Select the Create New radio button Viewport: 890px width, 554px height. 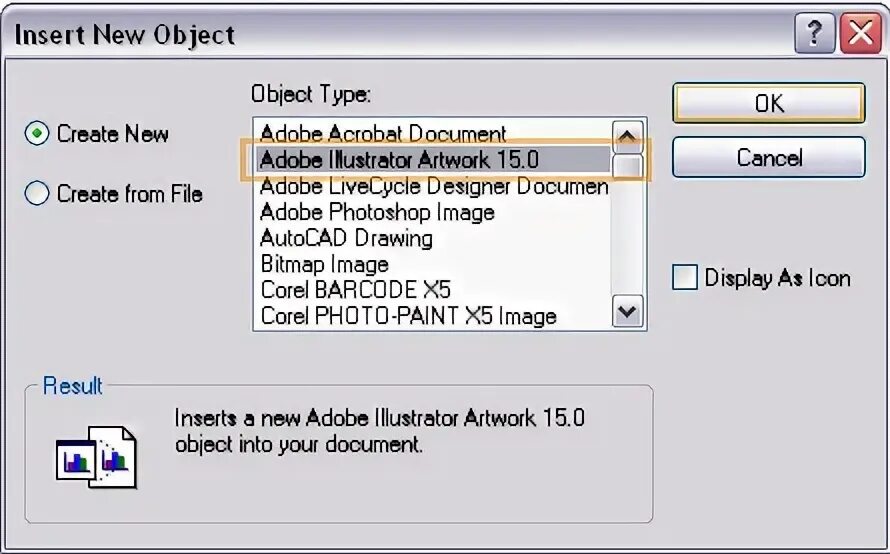click(x=37, y=134)
